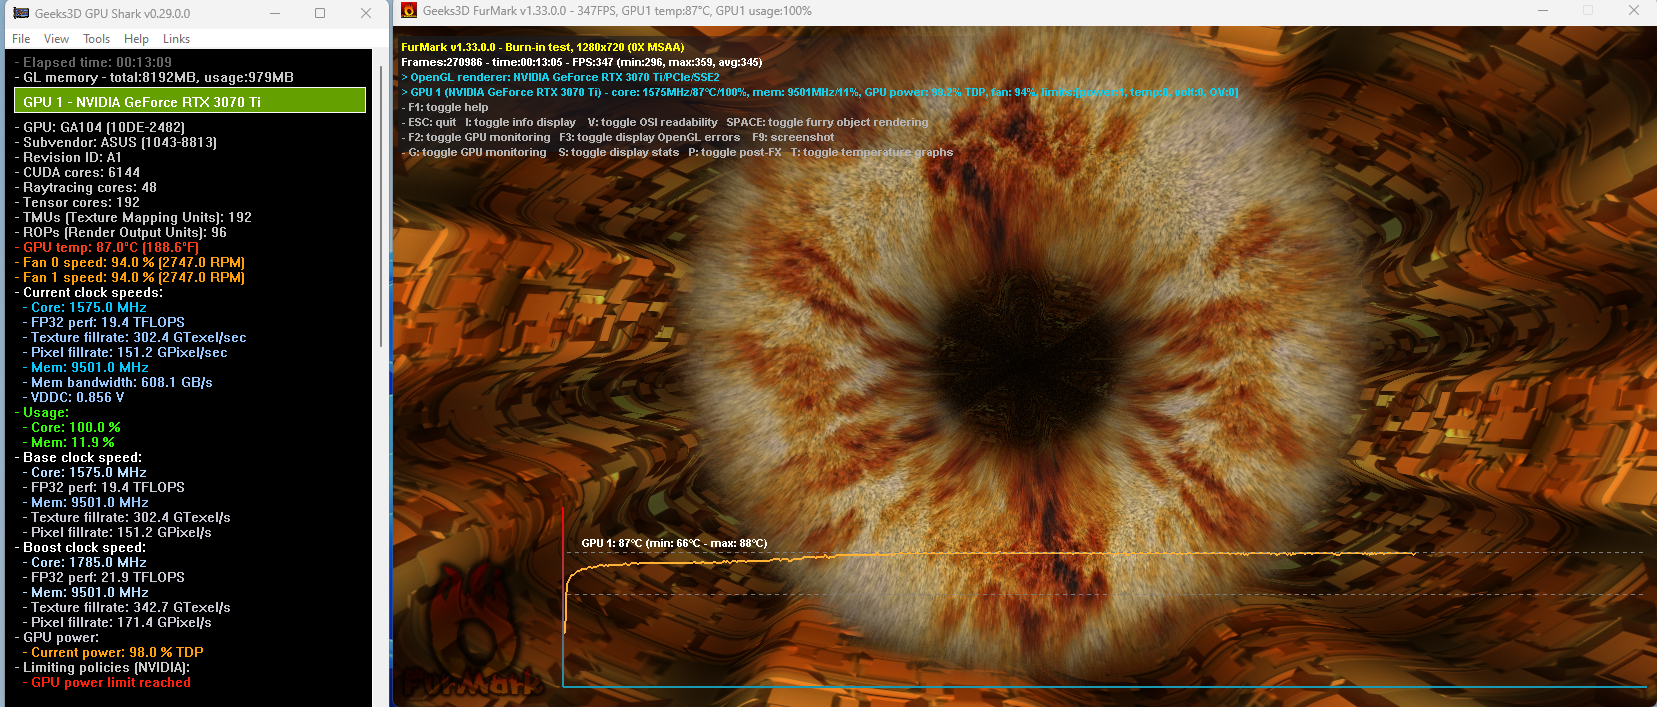Click the Revision ID: A1 line

pyautogui.click(x=68, y=157)
